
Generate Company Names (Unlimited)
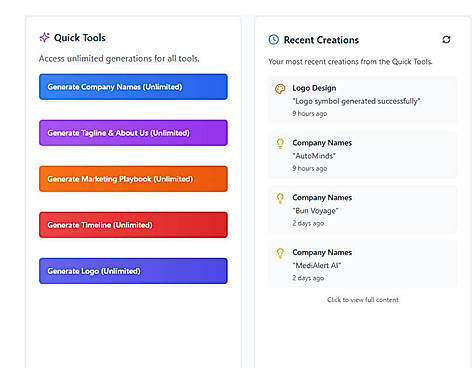click(x=133, y=87)
